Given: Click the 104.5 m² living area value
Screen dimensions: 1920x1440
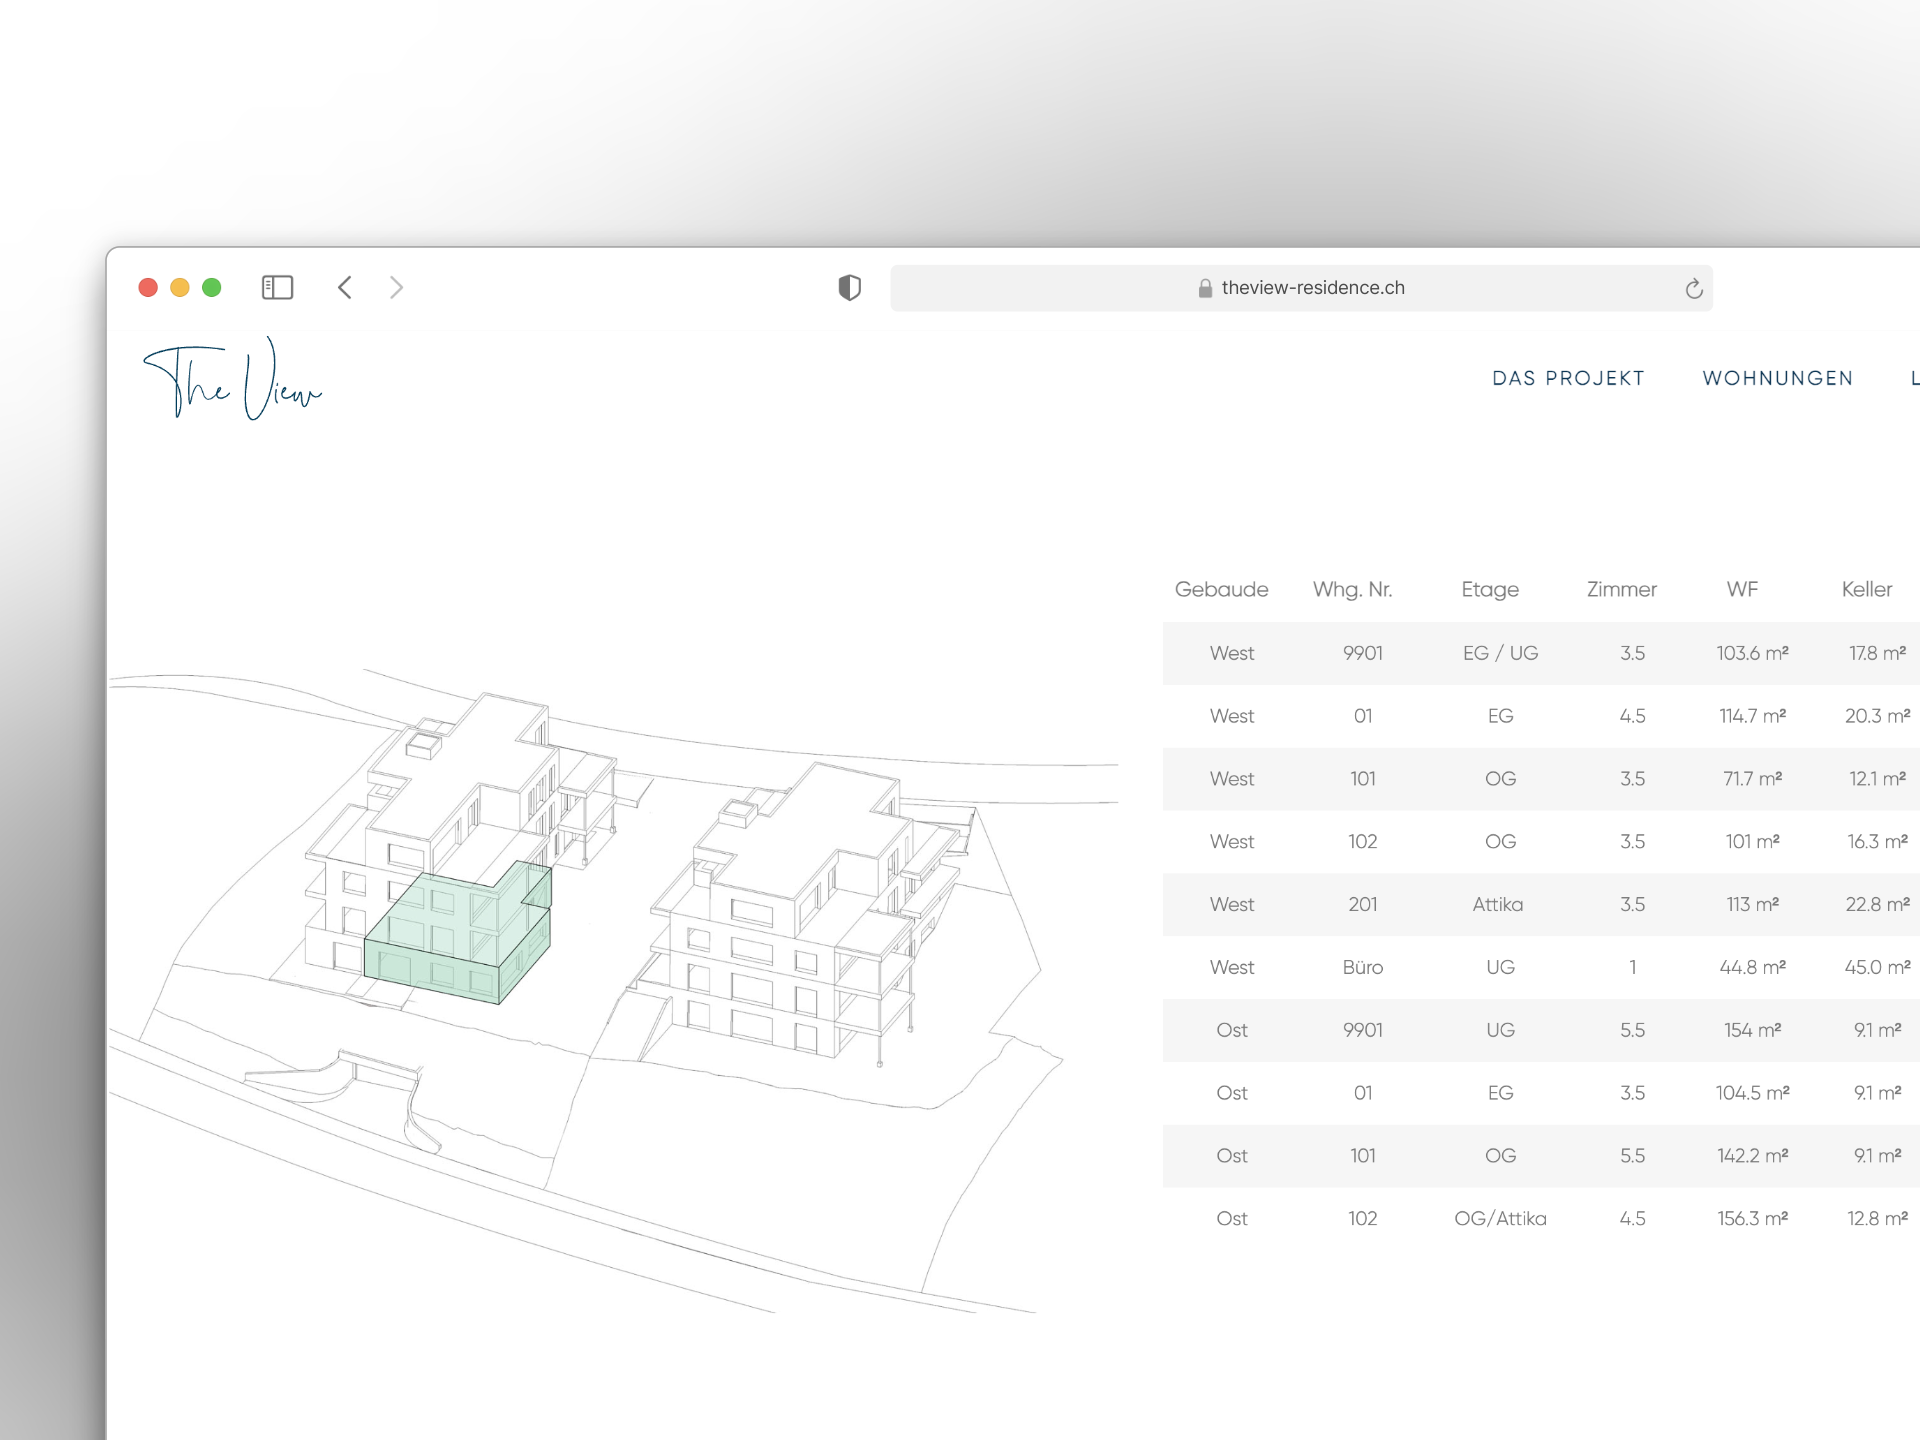Looking at the screenshot, I should [1752, 1094].
